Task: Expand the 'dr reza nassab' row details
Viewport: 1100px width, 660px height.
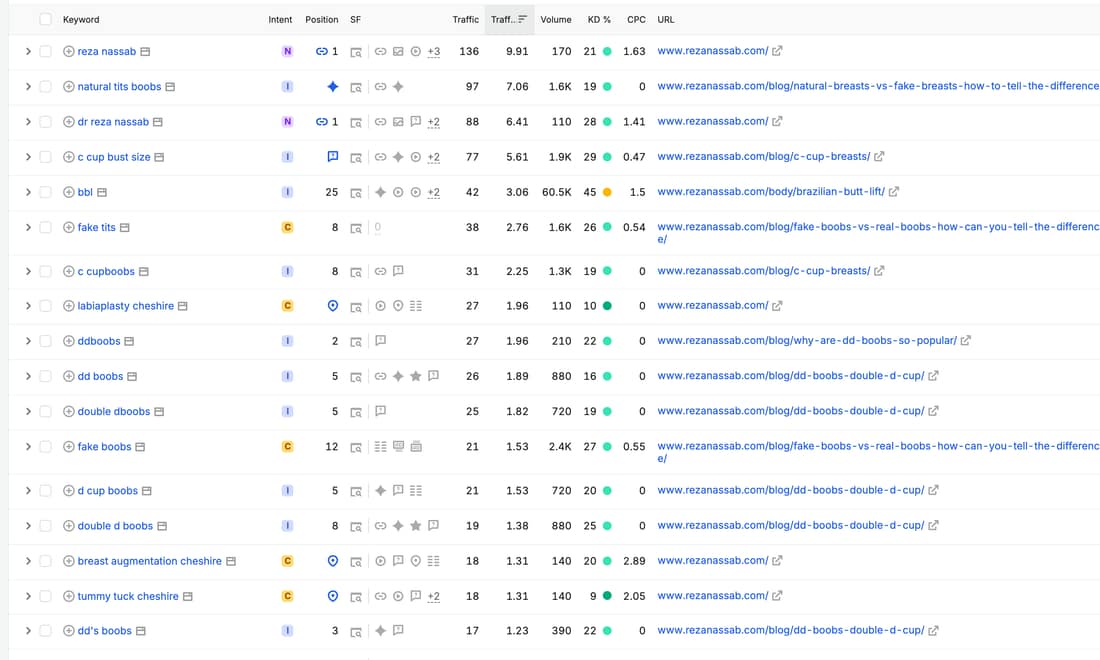Action: (x=28, y=122)
